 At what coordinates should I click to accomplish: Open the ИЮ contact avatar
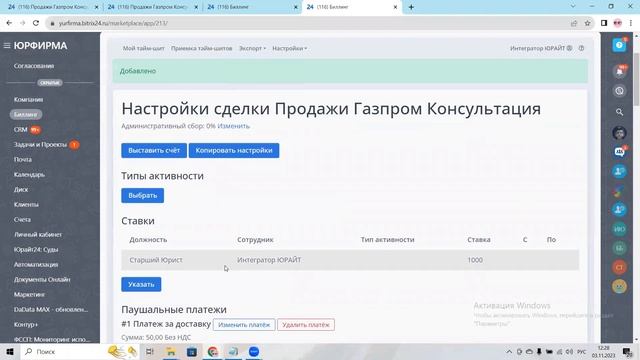(620, 229)
